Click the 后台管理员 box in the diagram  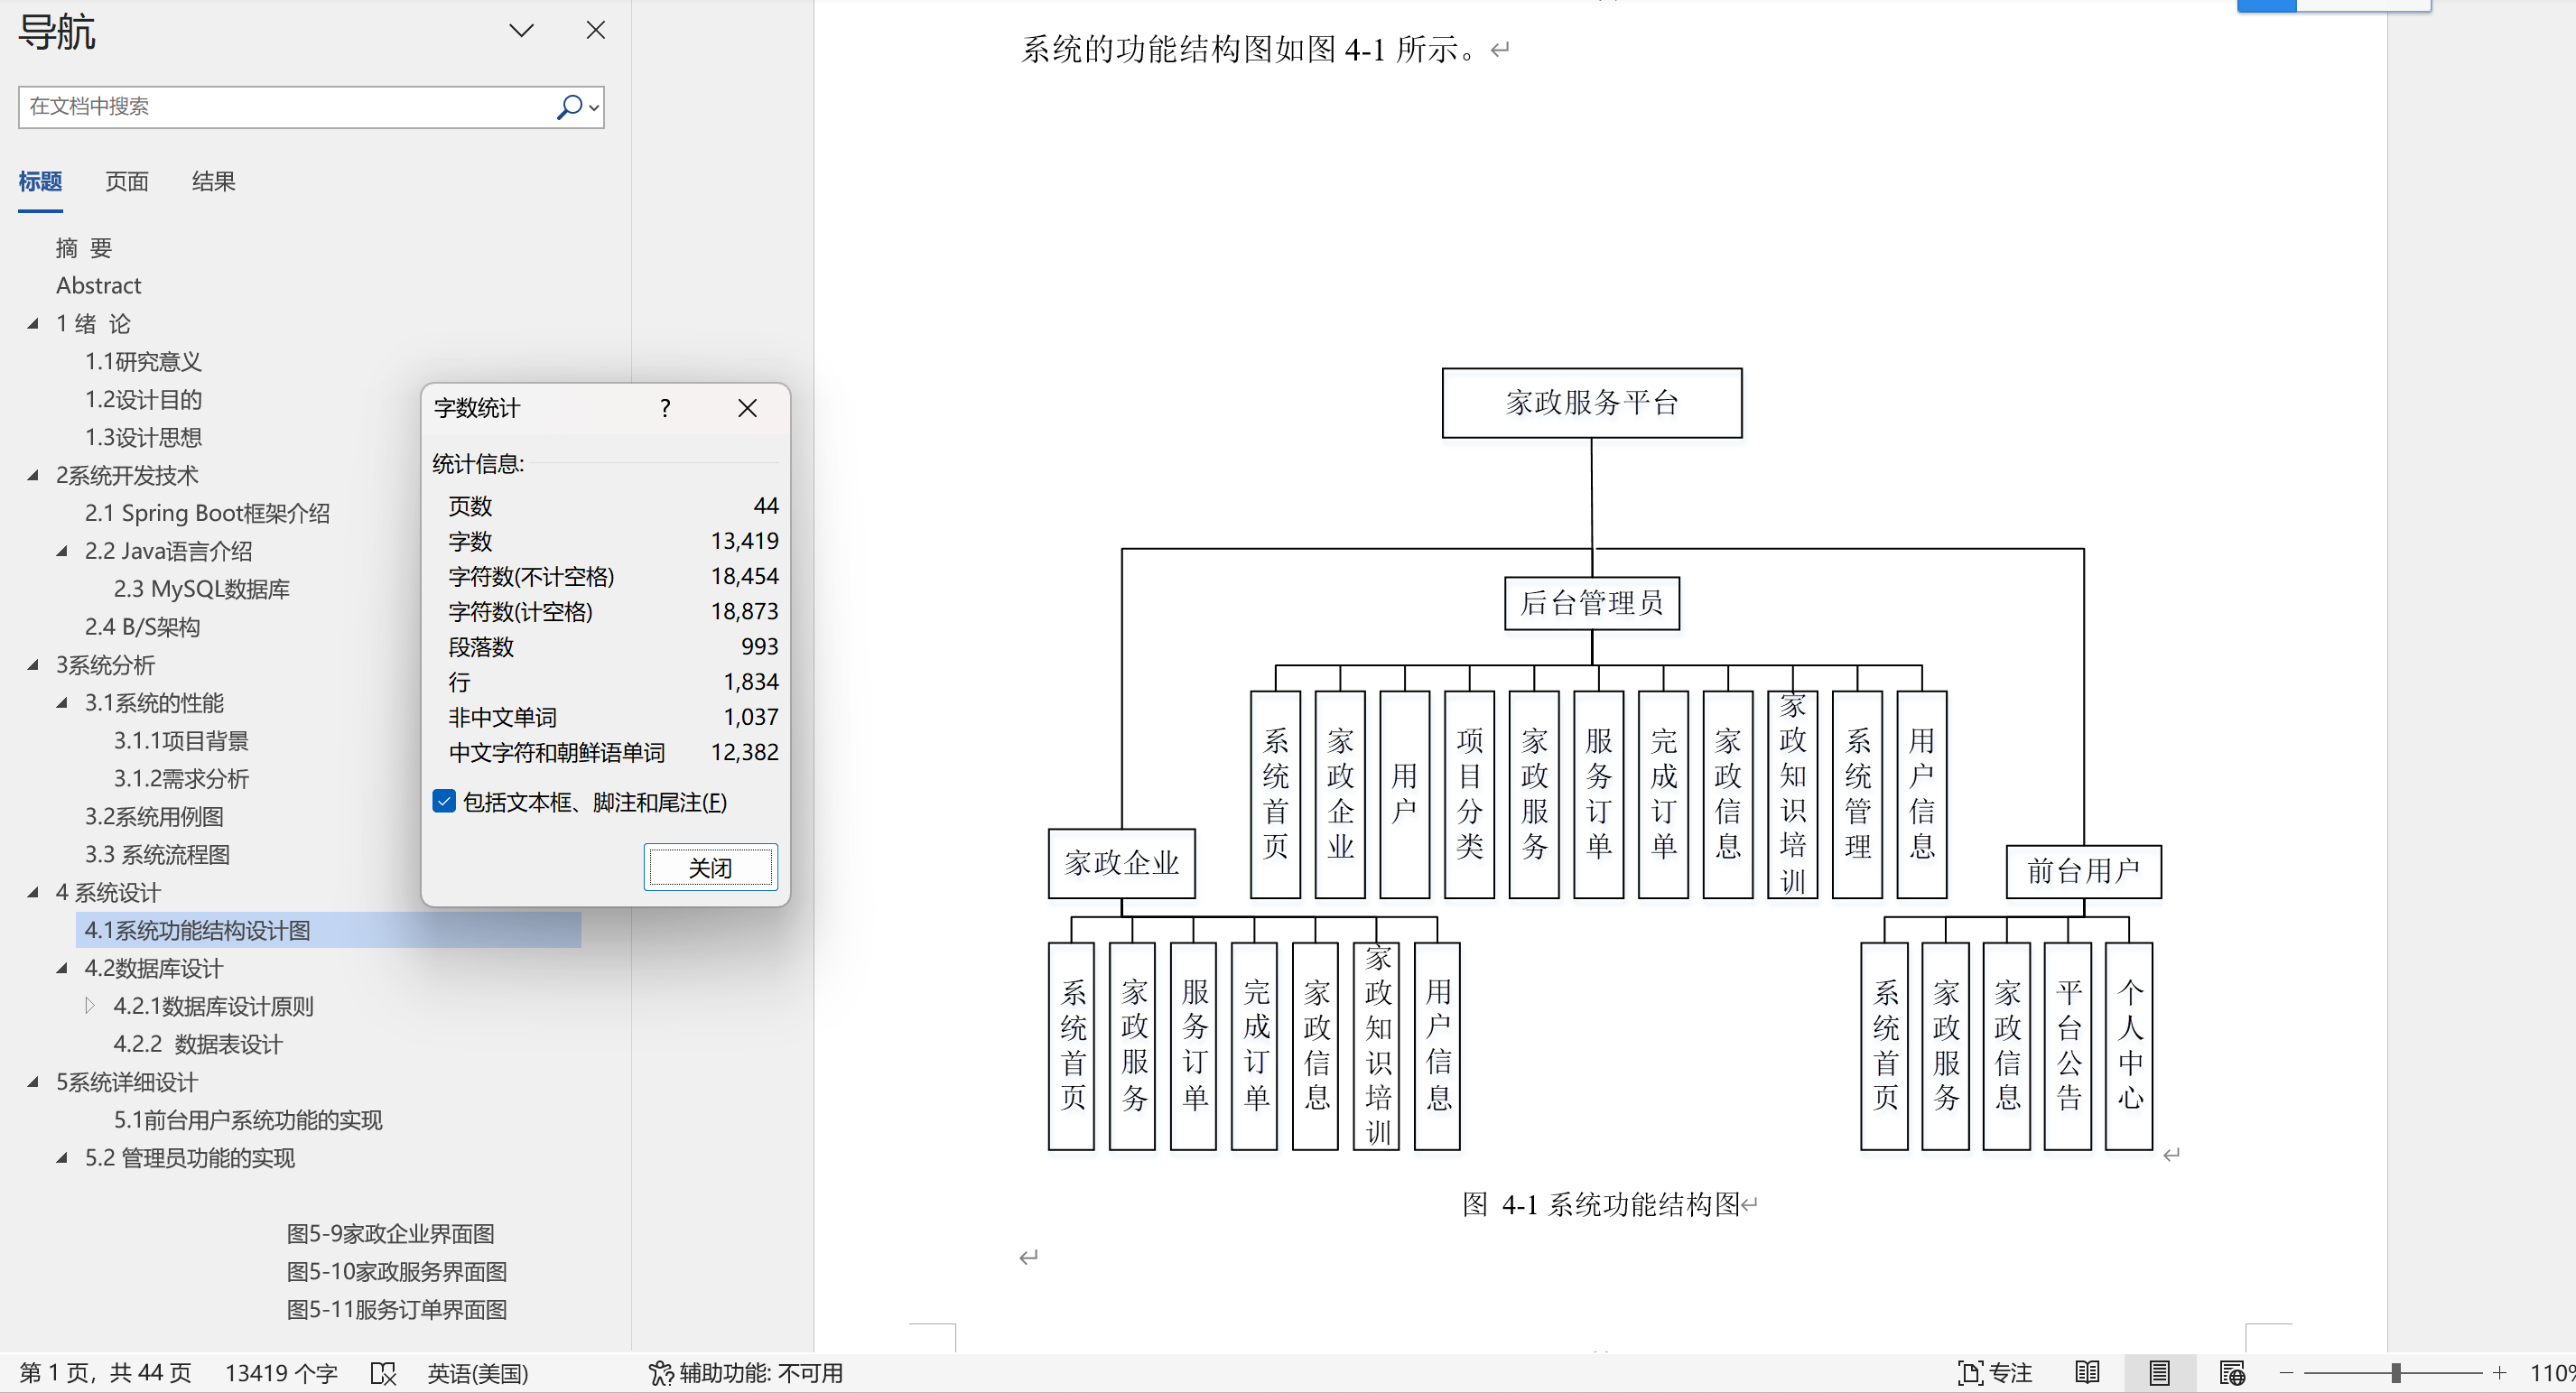pyautogui.click(x=1592, y=603)
